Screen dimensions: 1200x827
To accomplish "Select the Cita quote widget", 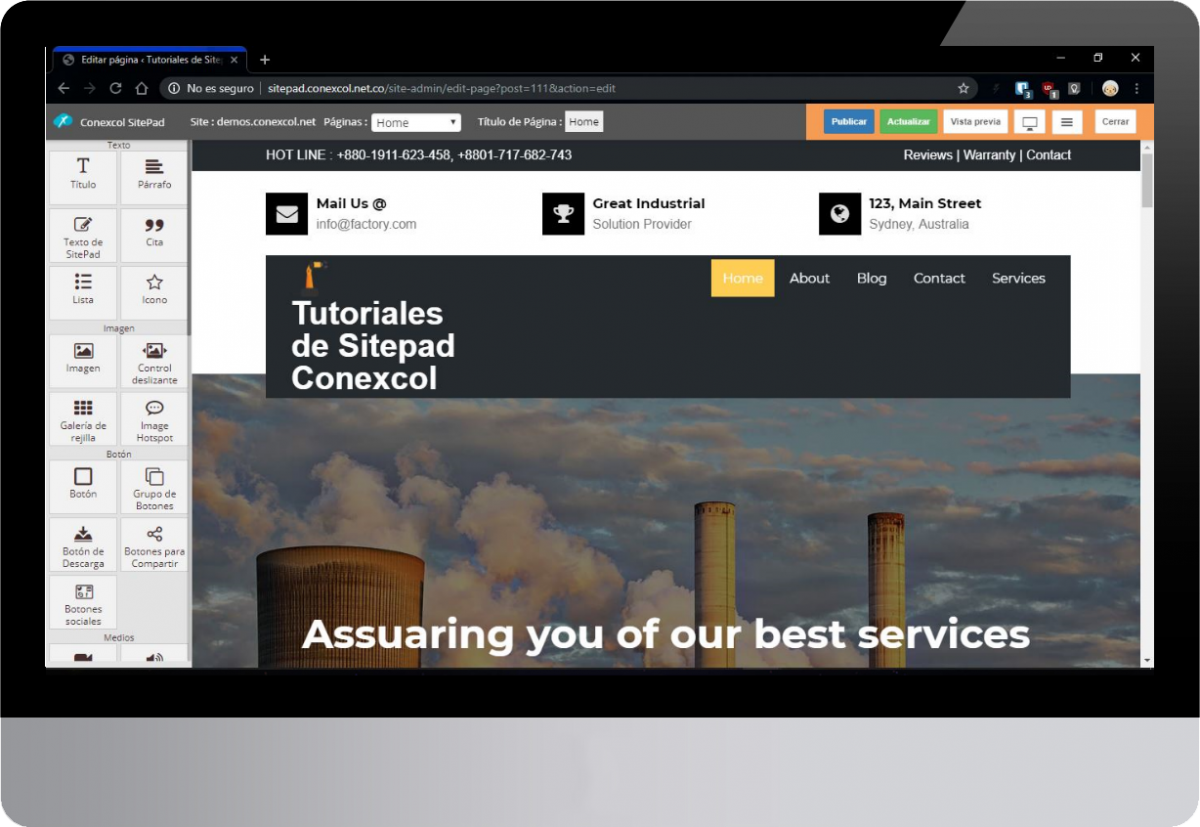I will (154, 235).
